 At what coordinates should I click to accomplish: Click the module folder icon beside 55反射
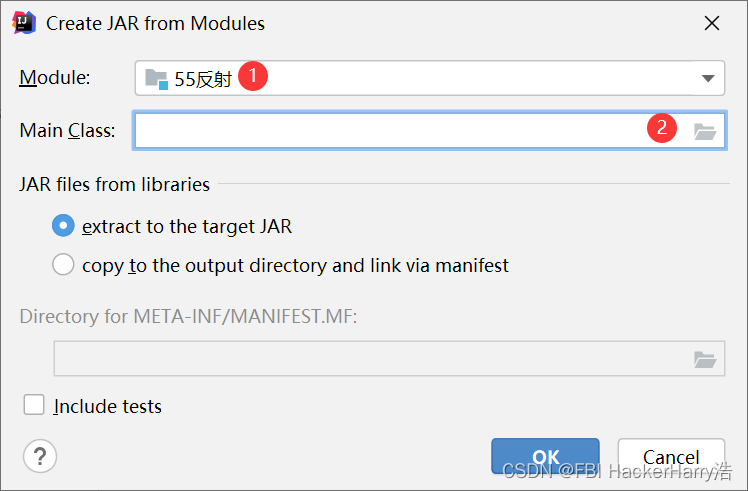pos(156,79)
